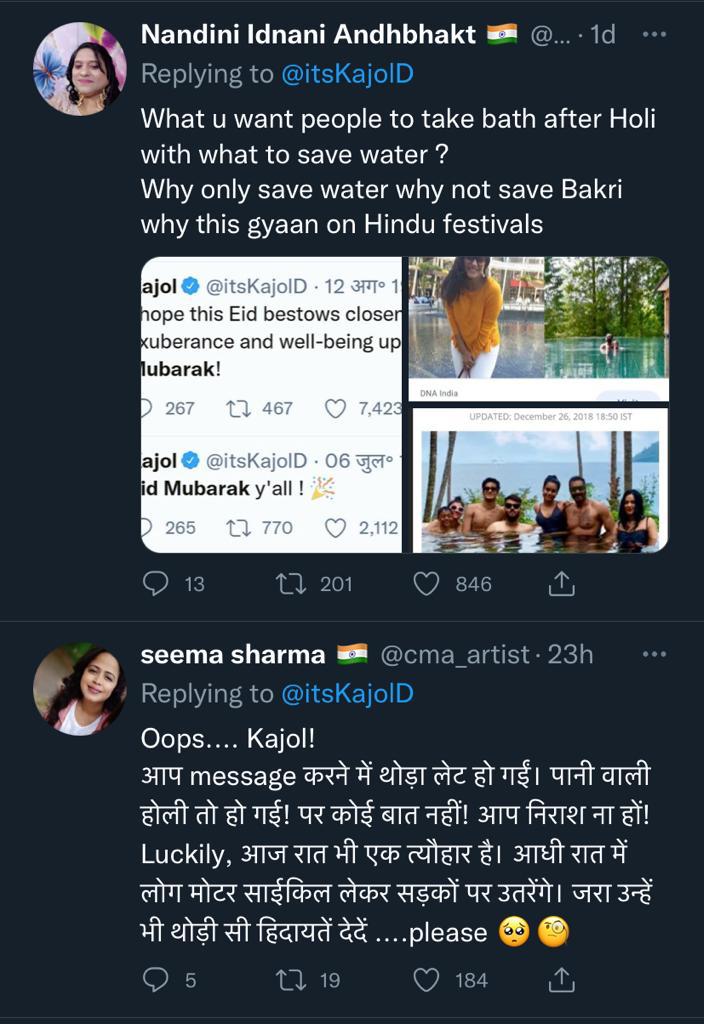Viewport: 704px width, 1024px height.
Task: View the Eid Mubarak tweets screenshot image
Action: click(271, 405)
